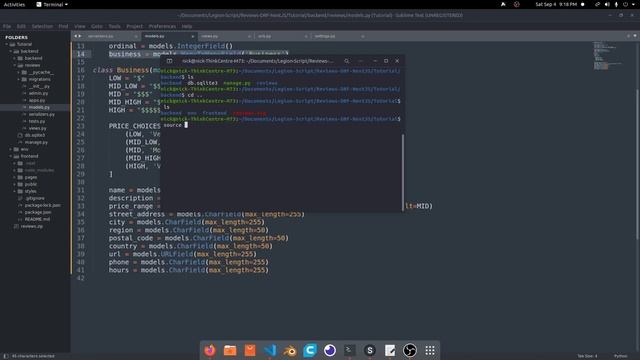Open the File menu

click(x=7, y=26)
